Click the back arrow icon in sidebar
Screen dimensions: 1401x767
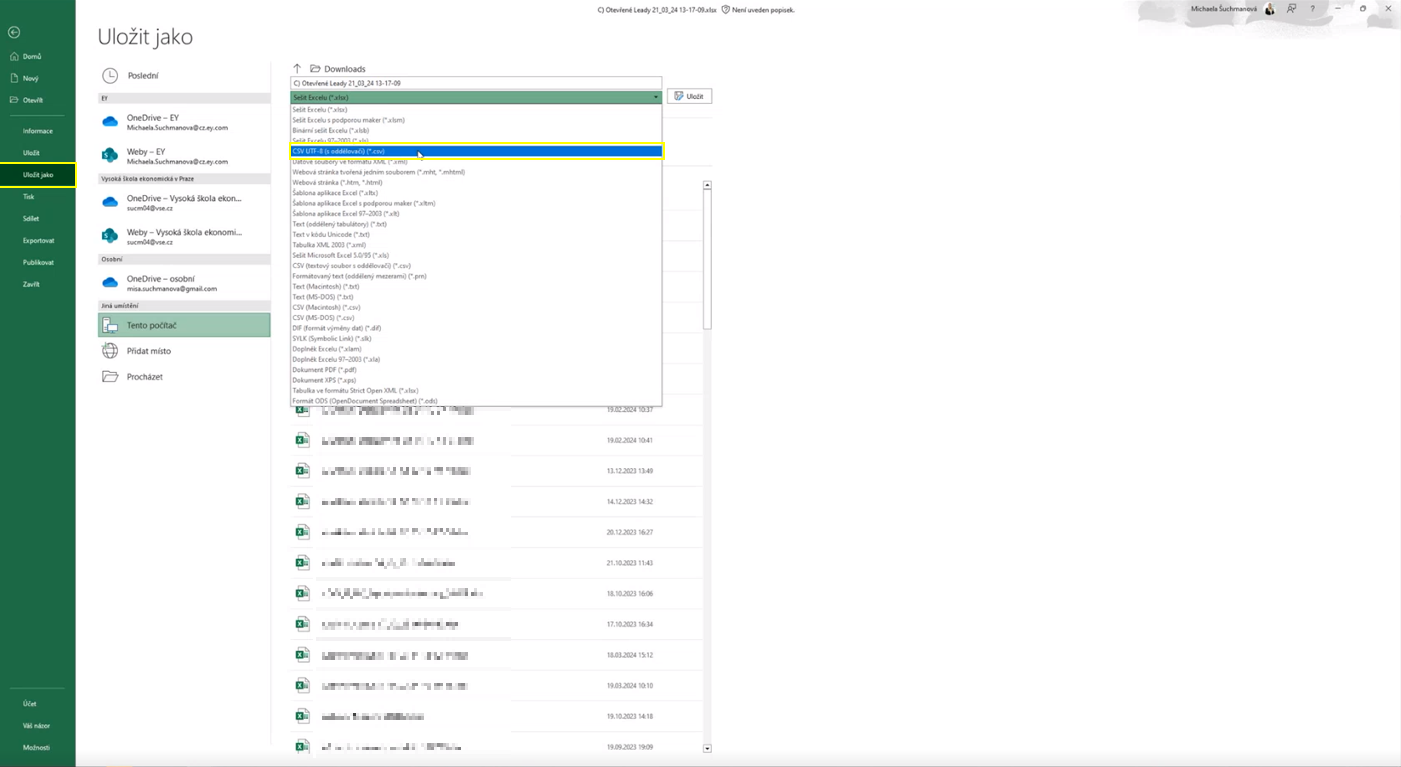pos(14,32)
